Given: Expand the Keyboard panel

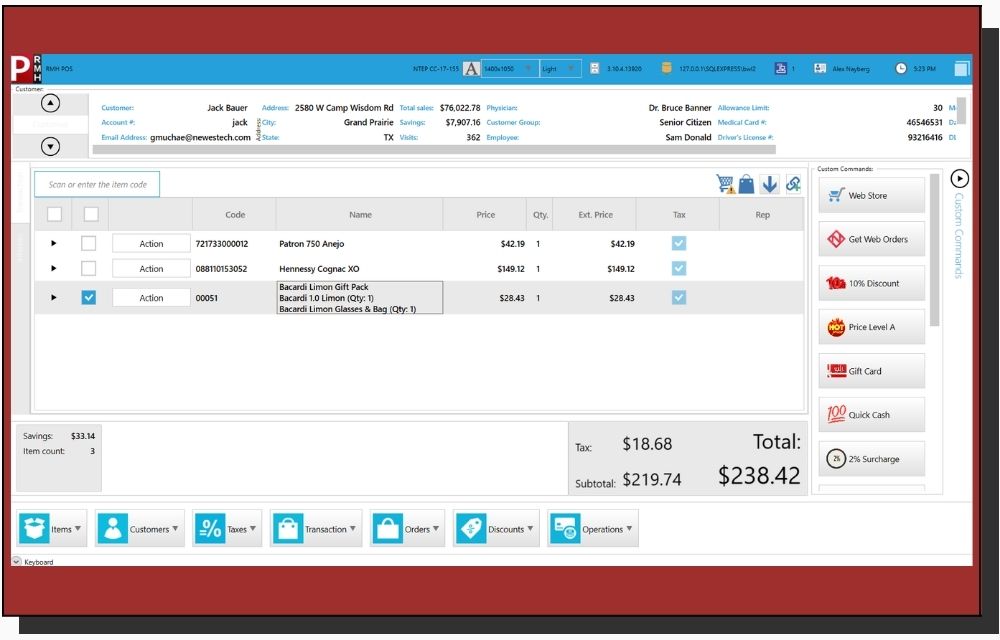Looking at the screenshot, I should click(17, 561).
